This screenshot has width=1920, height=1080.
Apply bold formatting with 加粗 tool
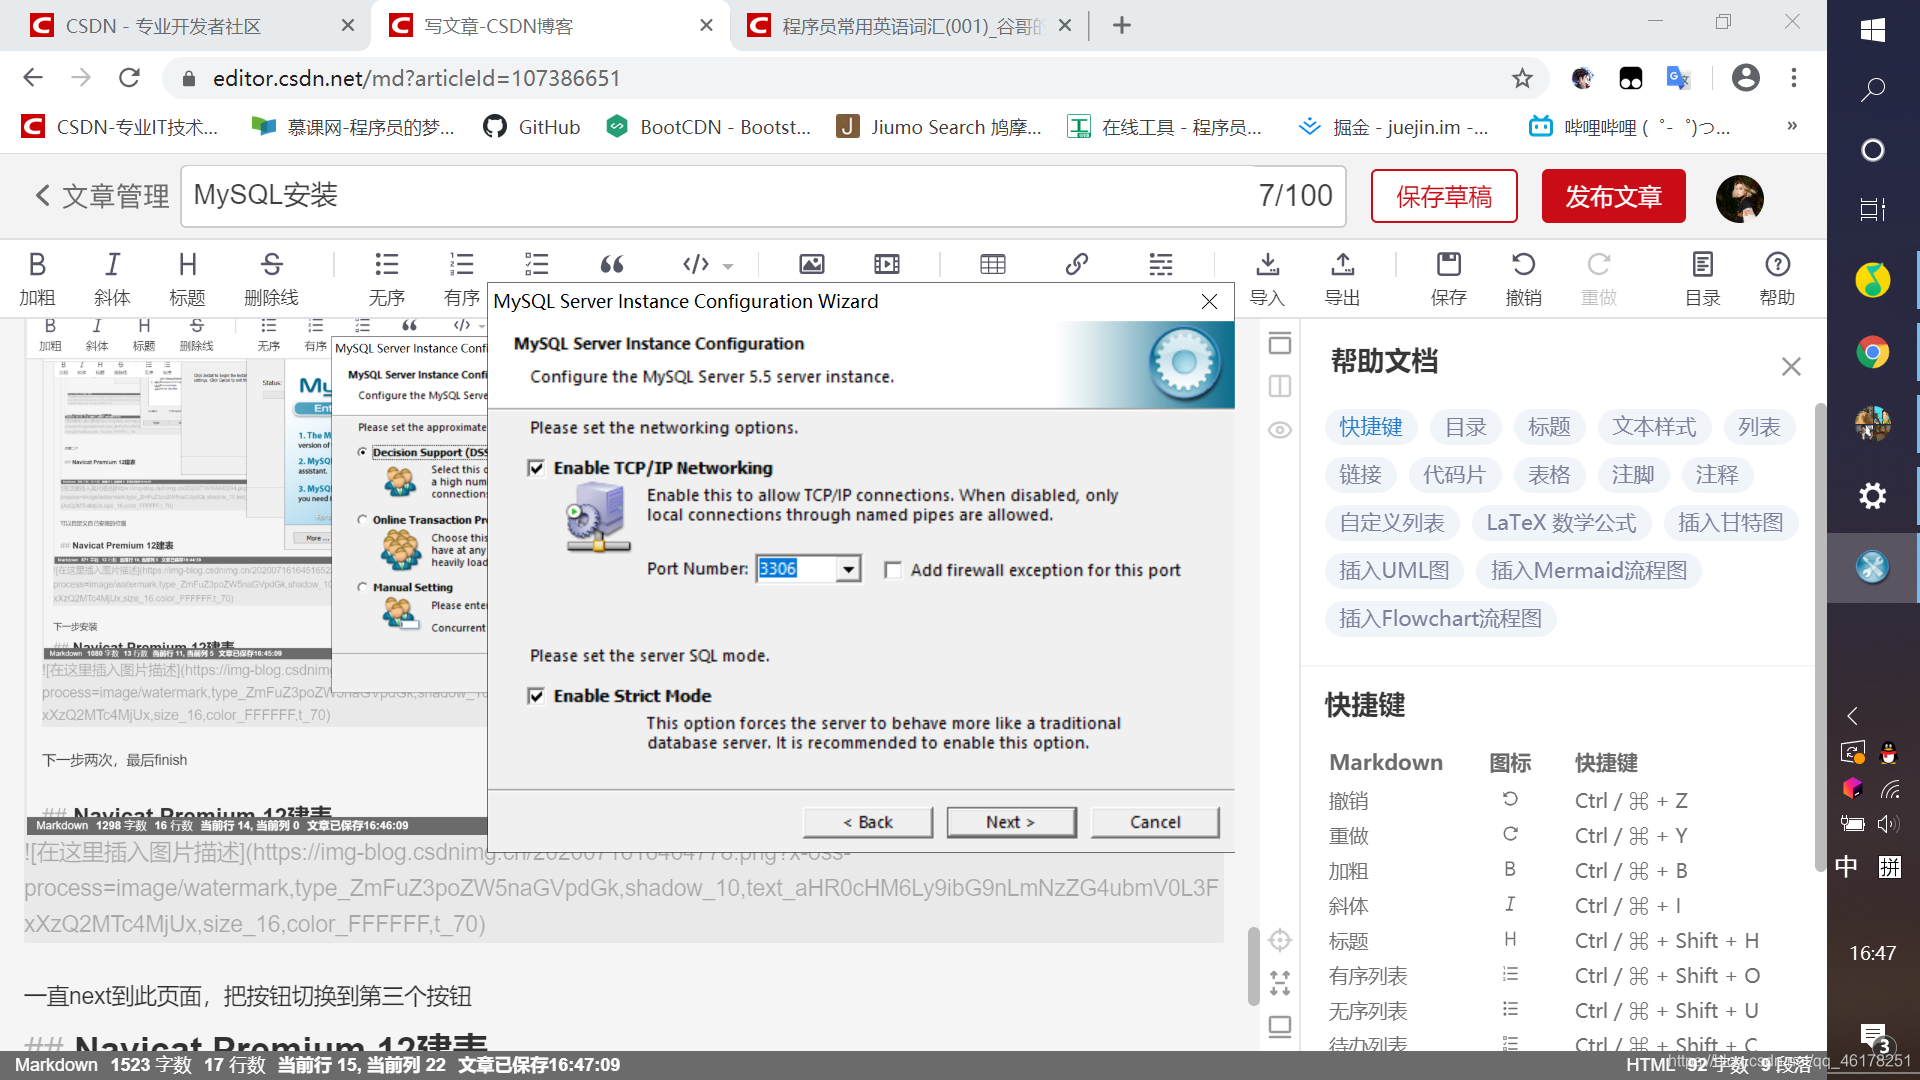coord(37,278)
